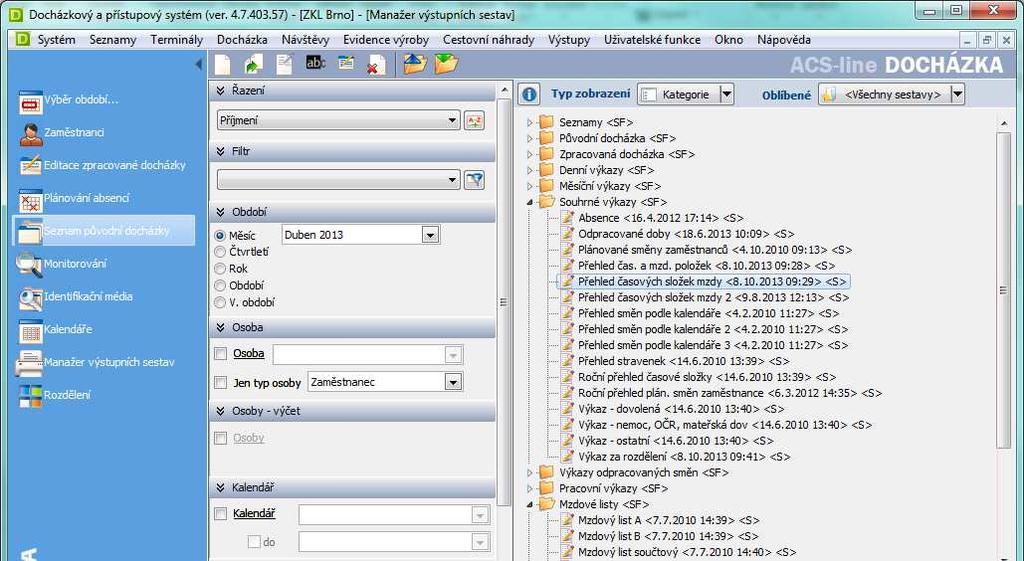This screenshot has height=561, width=1024.
Task: Click the delete report icon with red X
Action: tap(376, 65)
